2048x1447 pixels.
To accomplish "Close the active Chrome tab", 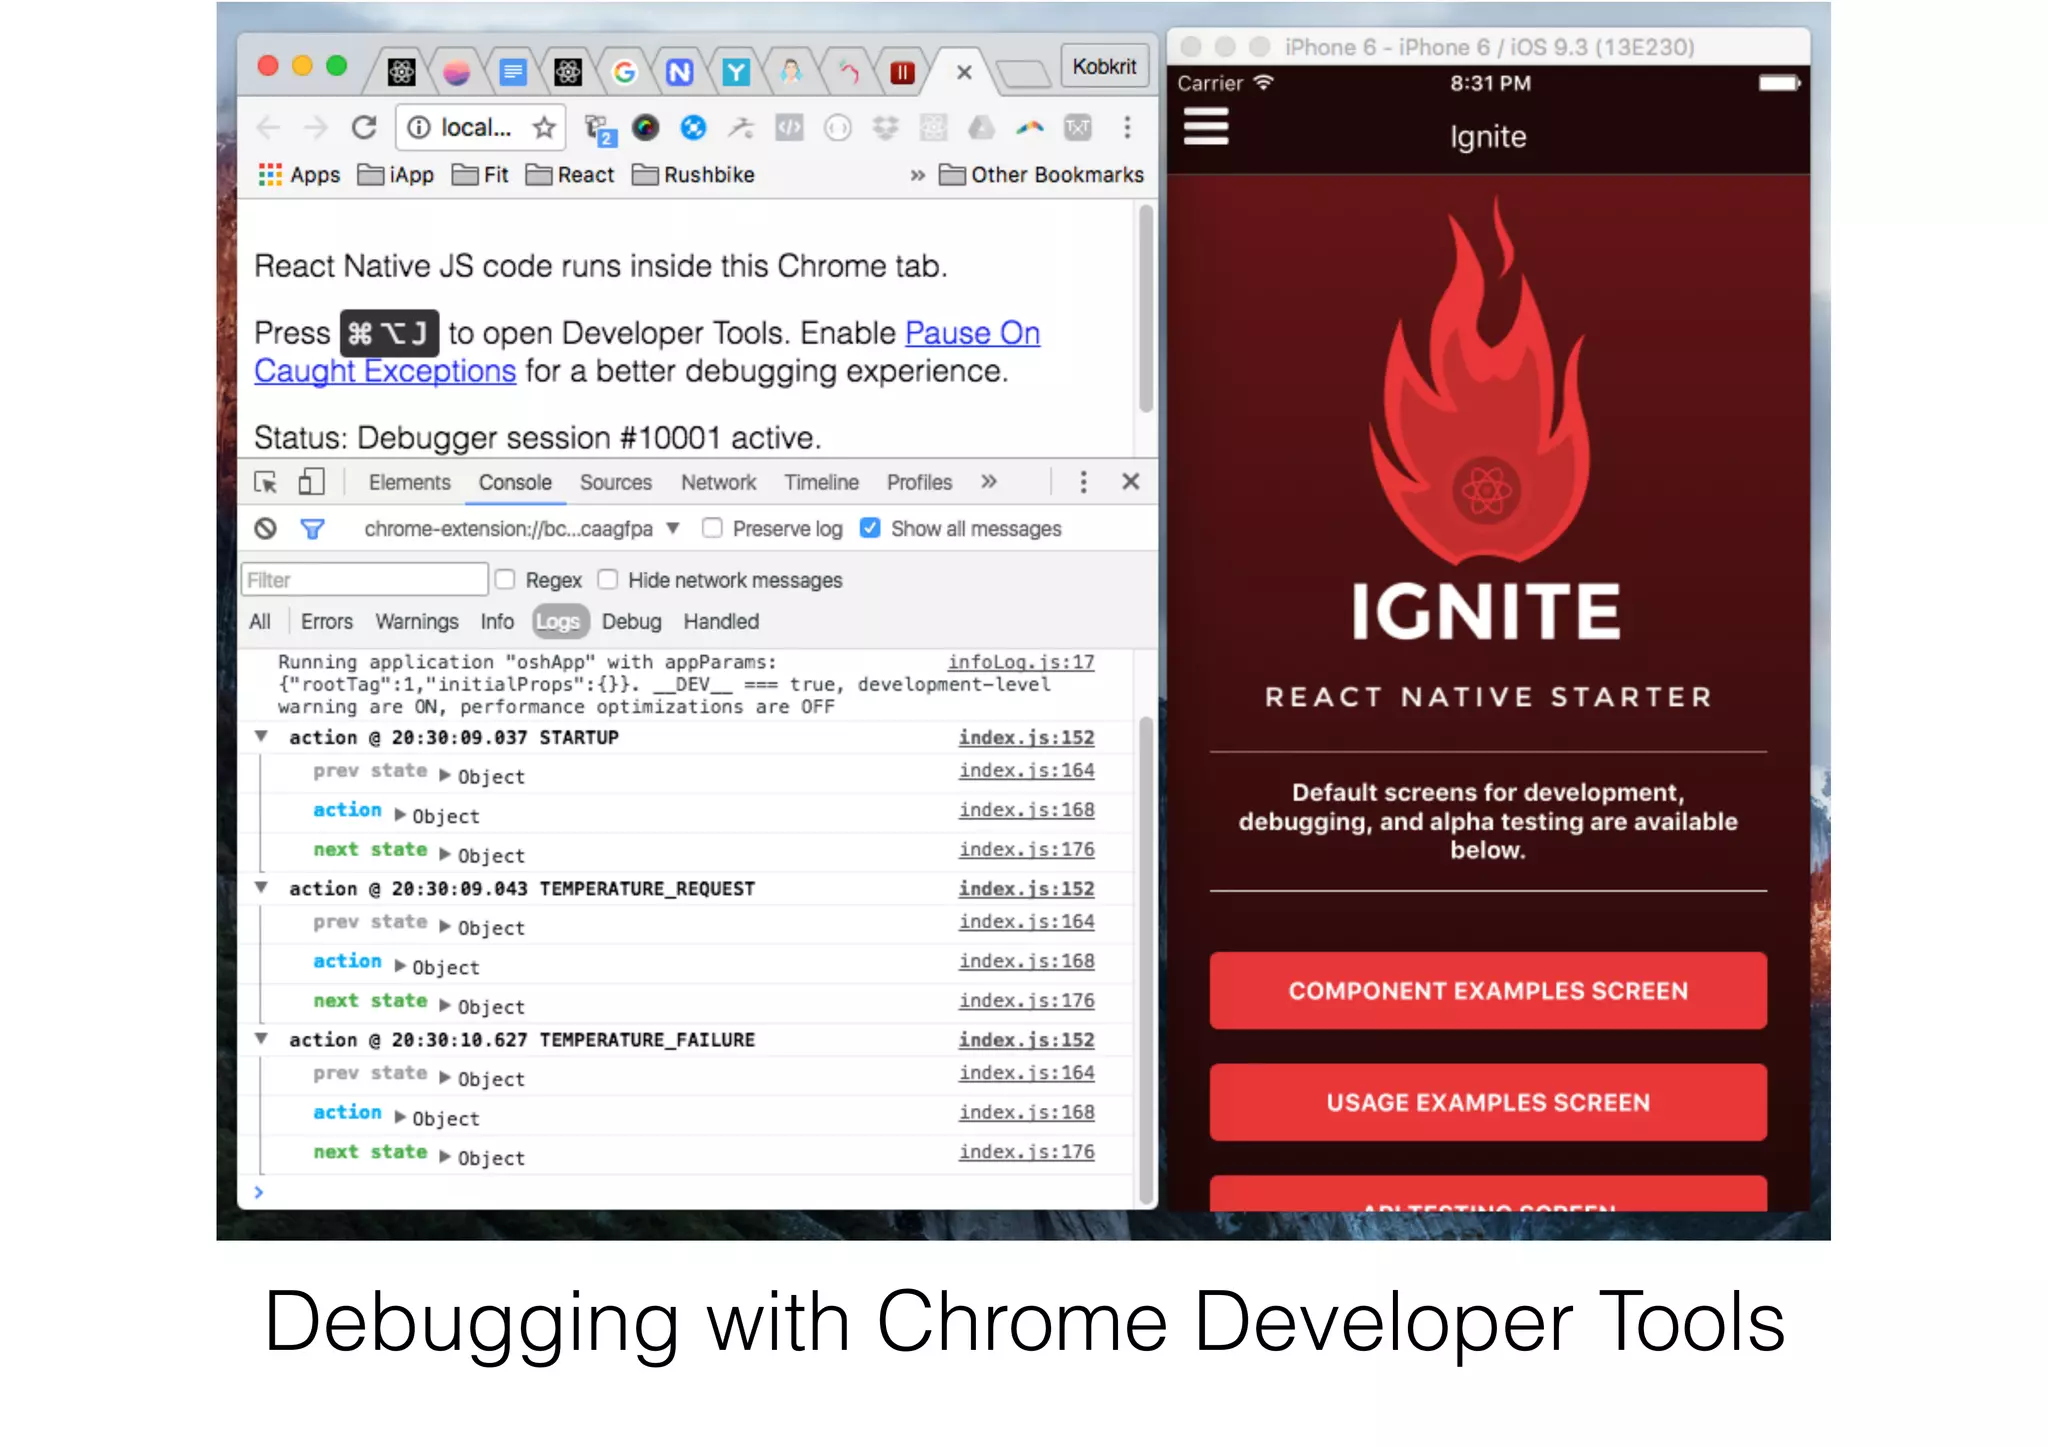I will pyautogui.click(x=964, y=72).
